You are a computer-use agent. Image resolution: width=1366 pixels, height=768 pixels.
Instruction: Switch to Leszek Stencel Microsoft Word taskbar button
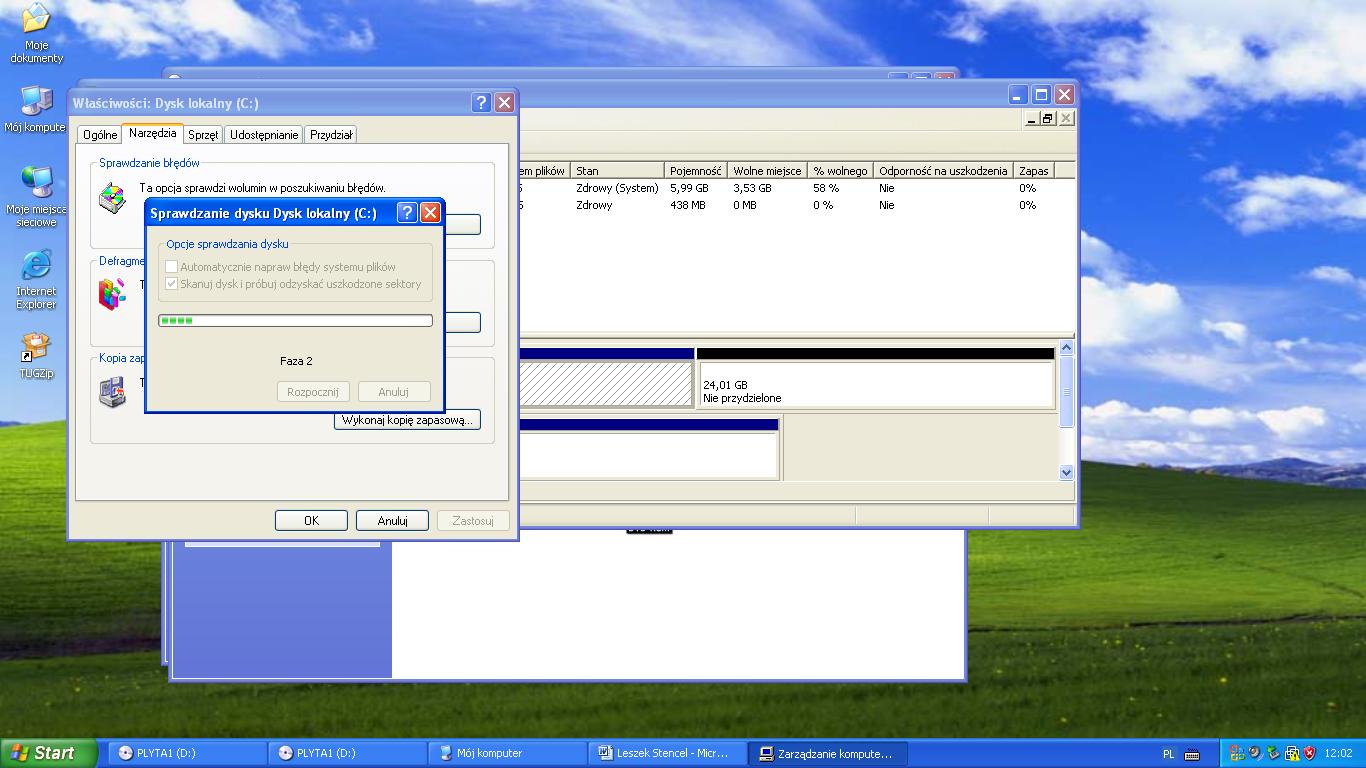click(668, 753)
